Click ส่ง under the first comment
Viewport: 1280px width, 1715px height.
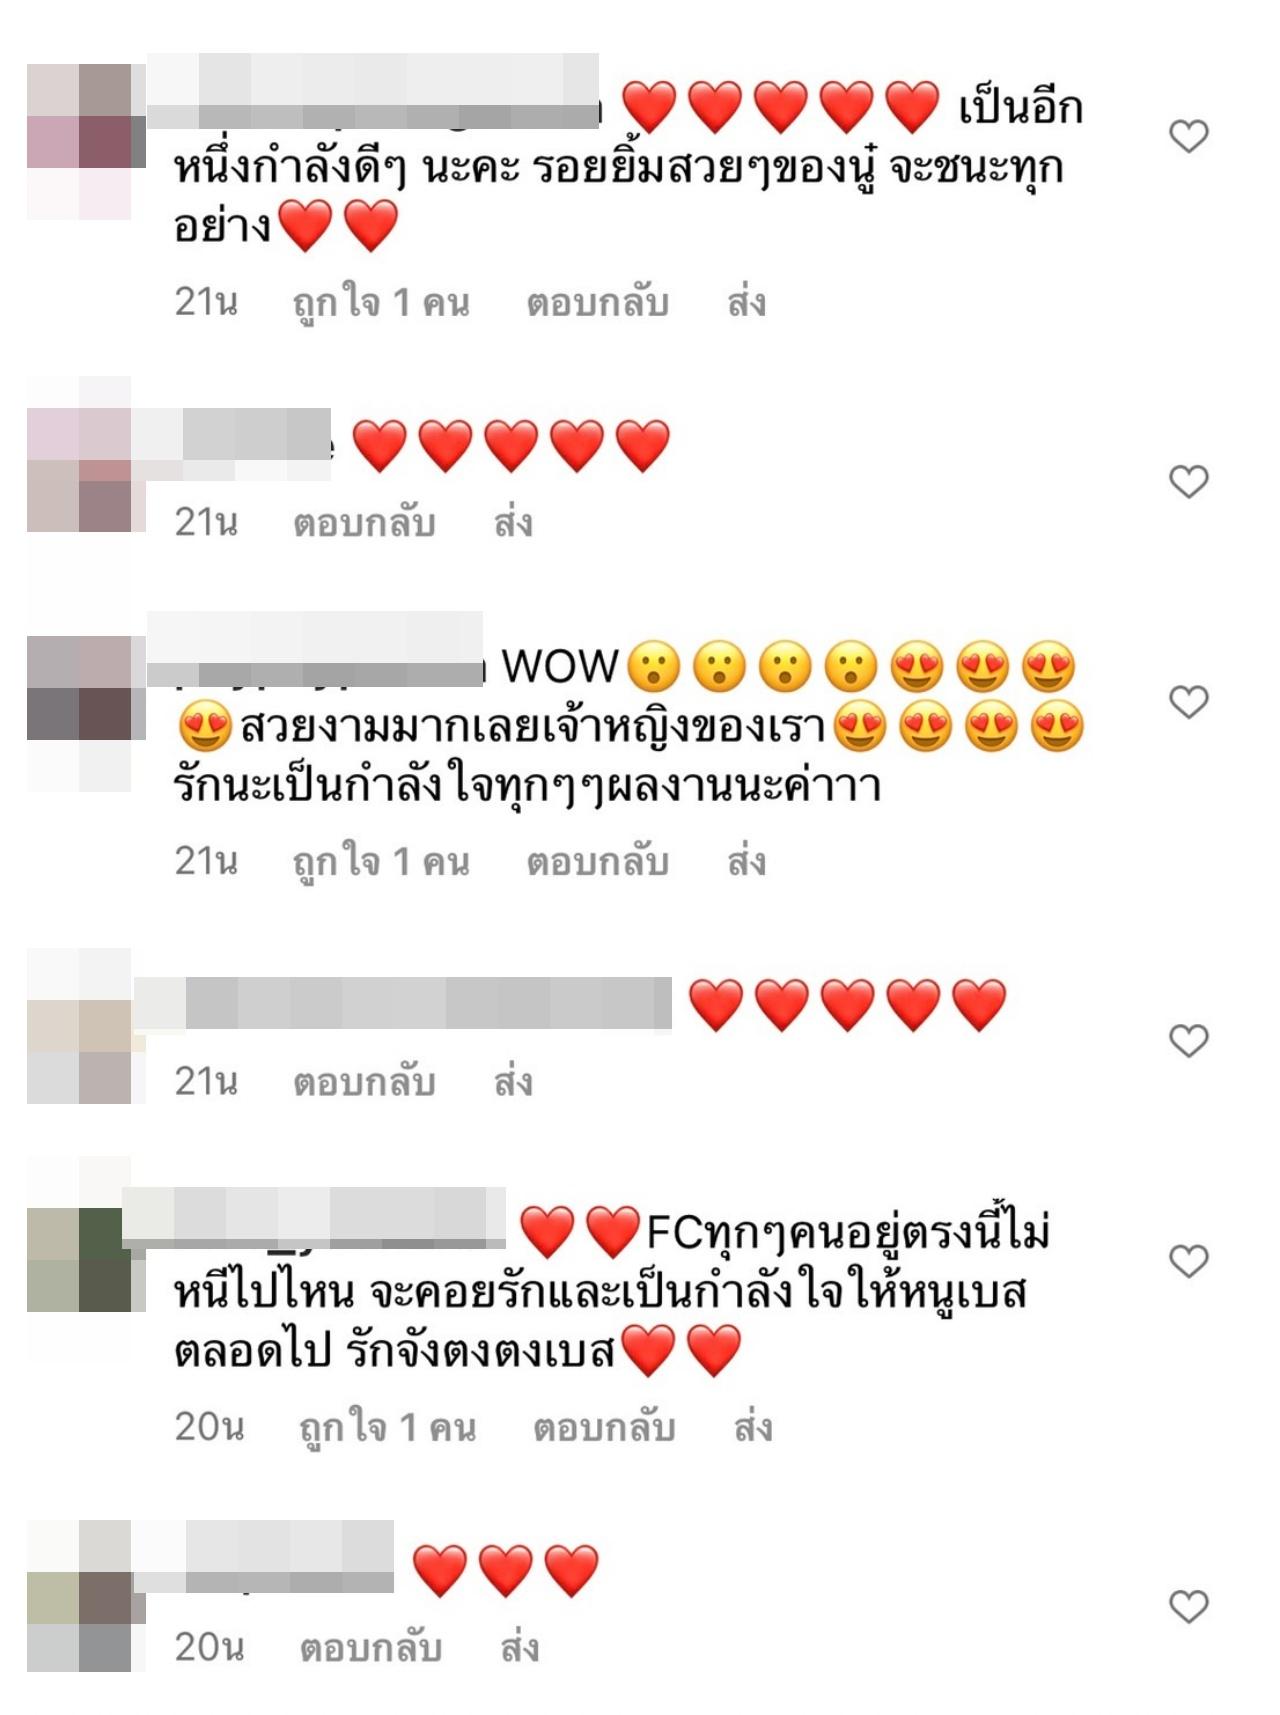click(747, 302)
